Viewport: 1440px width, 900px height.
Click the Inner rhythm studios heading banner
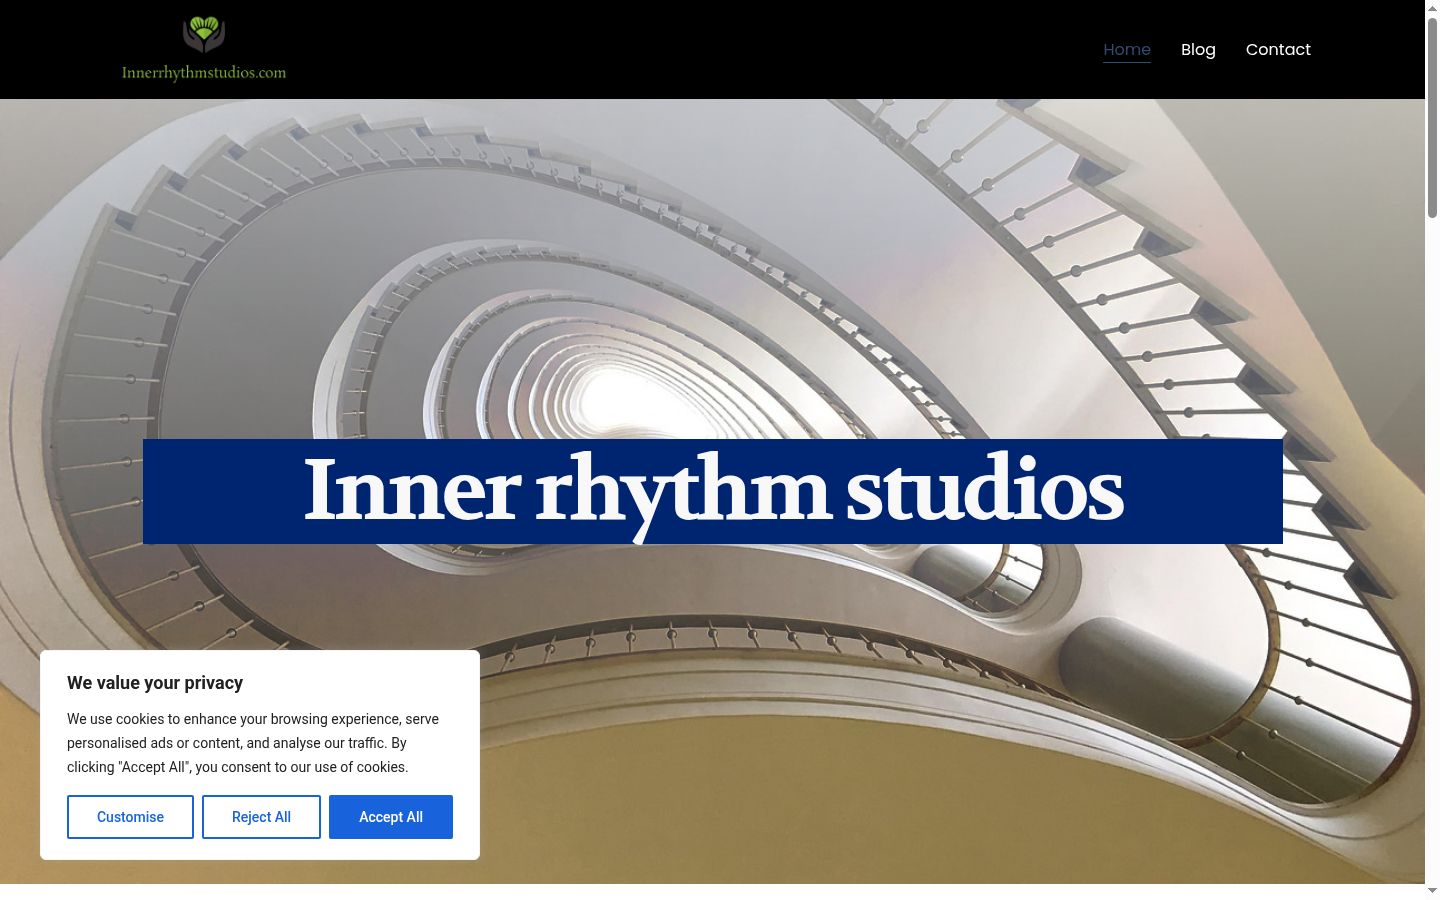(x=713, y=491)
